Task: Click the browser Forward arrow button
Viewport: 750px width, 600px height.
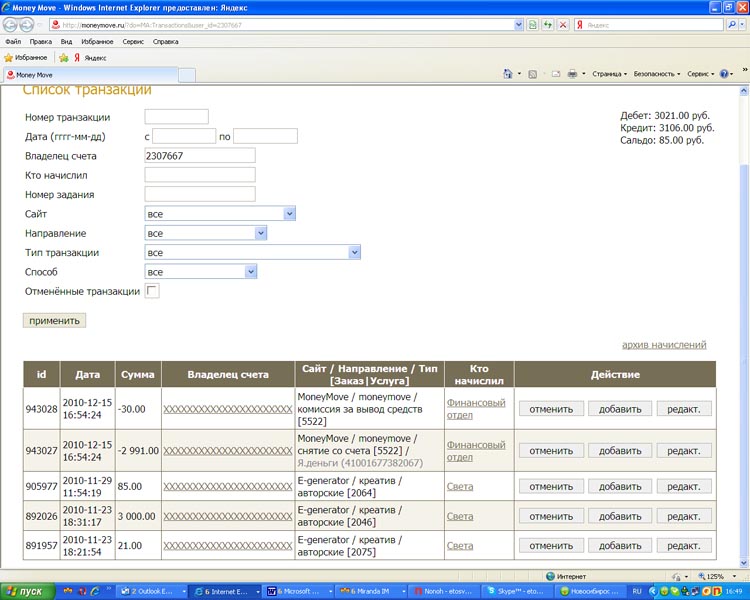Action: pos(27,24)
